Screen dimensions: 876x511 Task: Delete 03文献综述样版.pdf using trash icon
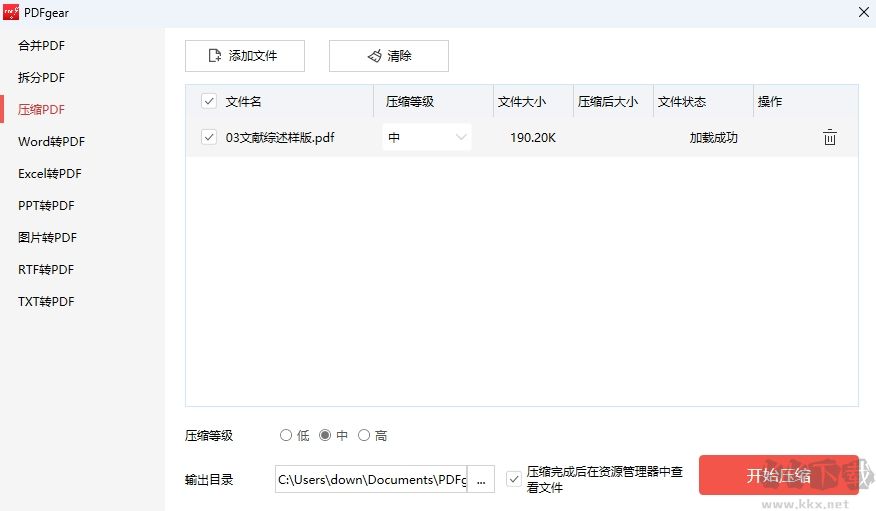[830, 137]
